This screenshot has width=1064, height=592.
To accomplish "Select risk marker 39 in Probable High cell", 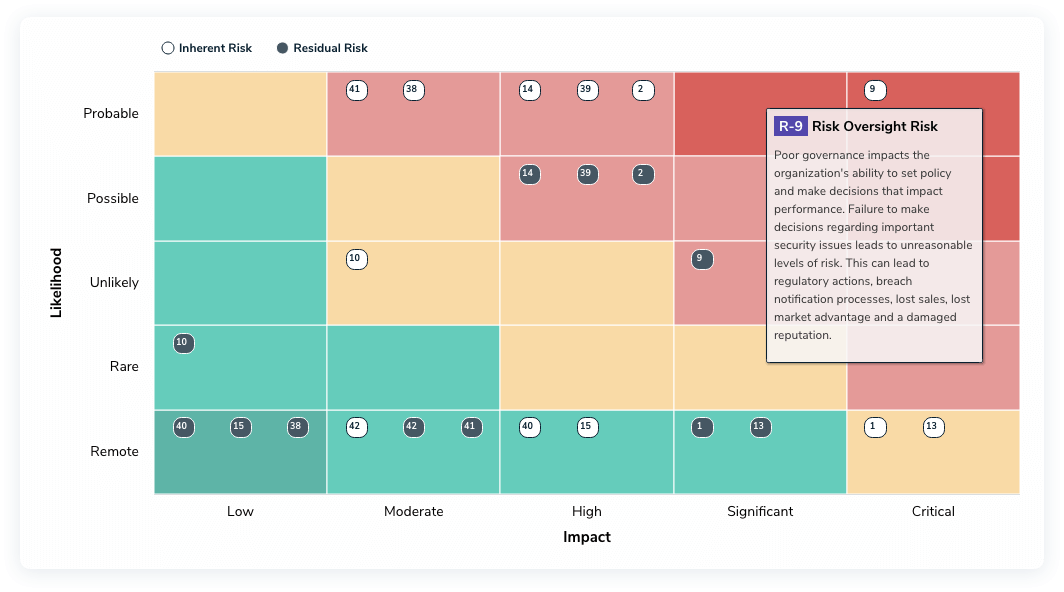I will 587,90.
